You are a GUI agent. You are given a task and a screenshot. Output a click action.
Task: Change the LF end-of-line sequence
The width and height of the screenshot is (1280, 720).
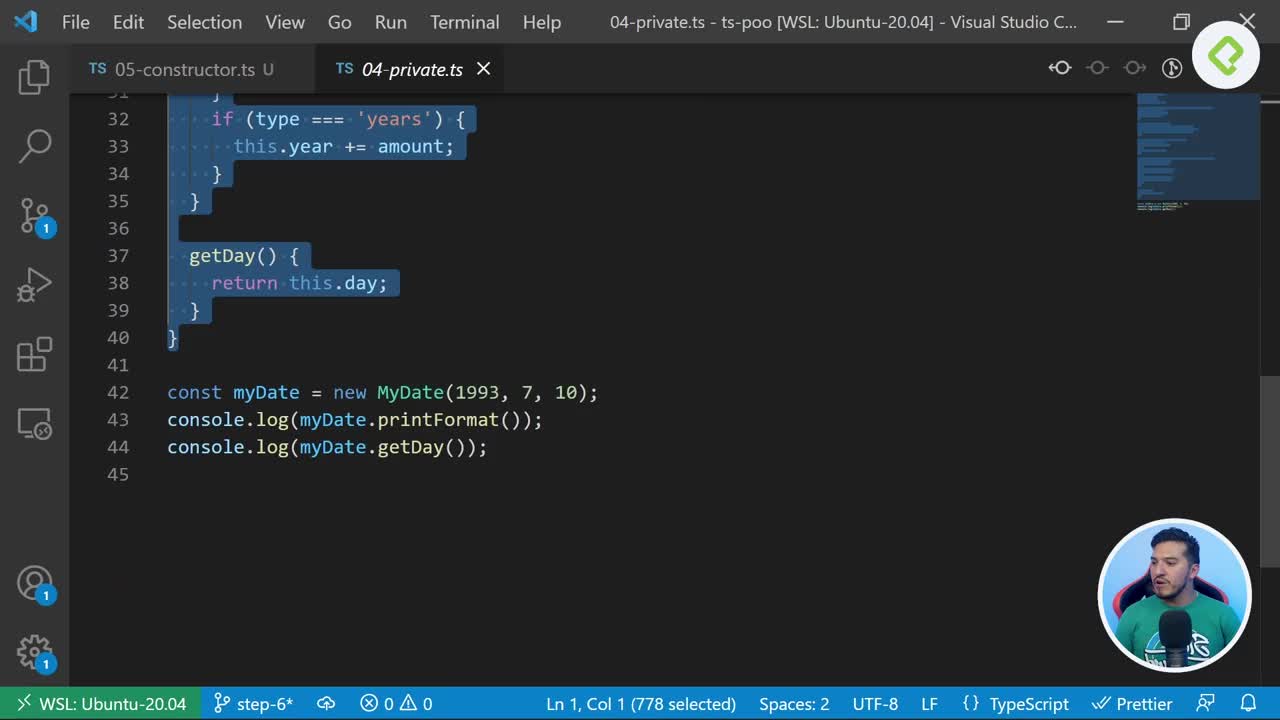coord(929,704)
